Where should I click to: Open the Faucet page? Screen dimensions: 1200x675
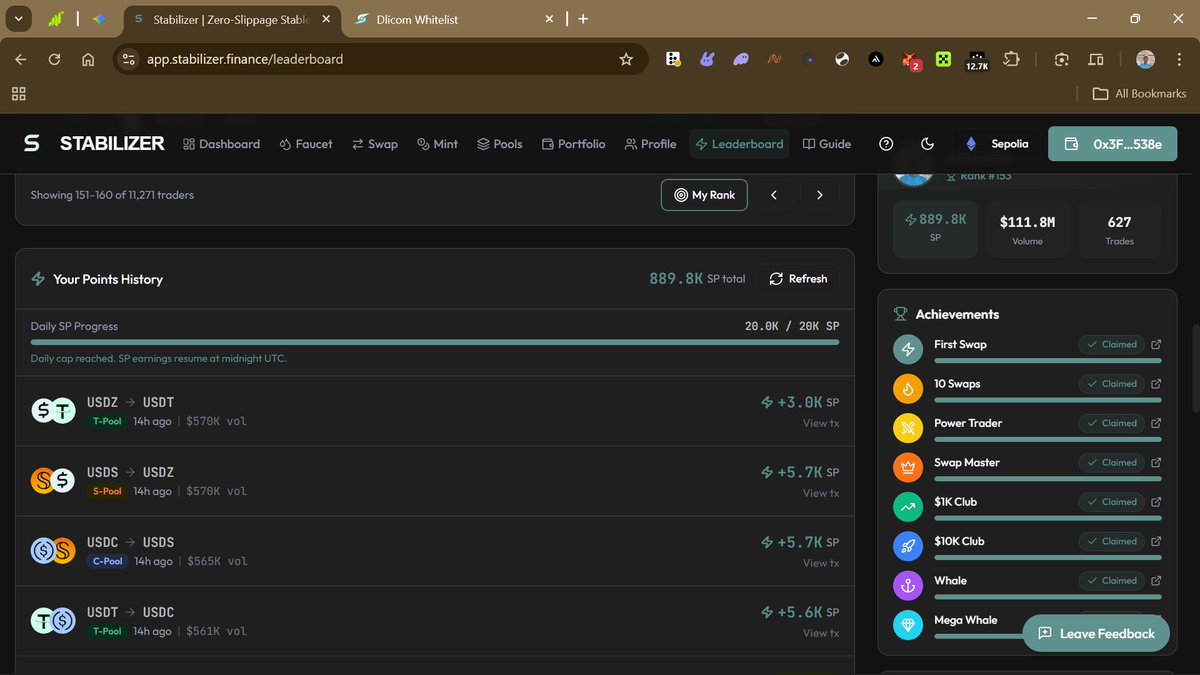coord(306,144)
